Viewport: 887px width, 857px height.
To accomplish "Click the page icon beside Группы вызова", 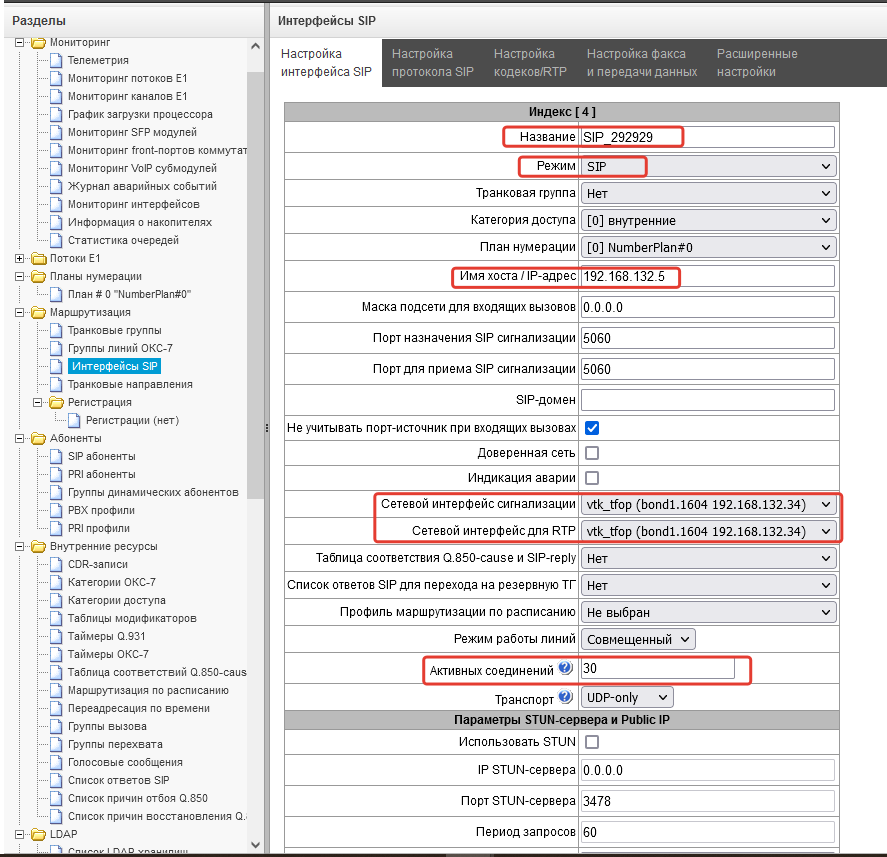I will [x=56, y=726].
